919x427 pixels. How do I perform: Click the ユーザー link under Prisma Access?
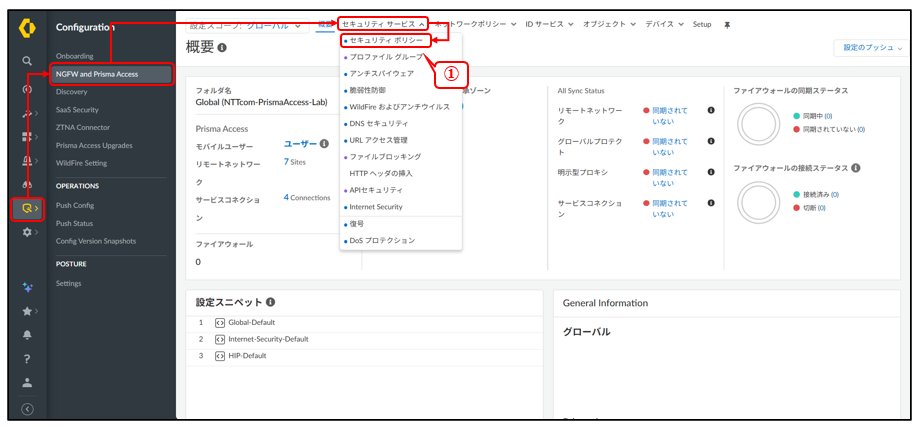pos(300,144)
